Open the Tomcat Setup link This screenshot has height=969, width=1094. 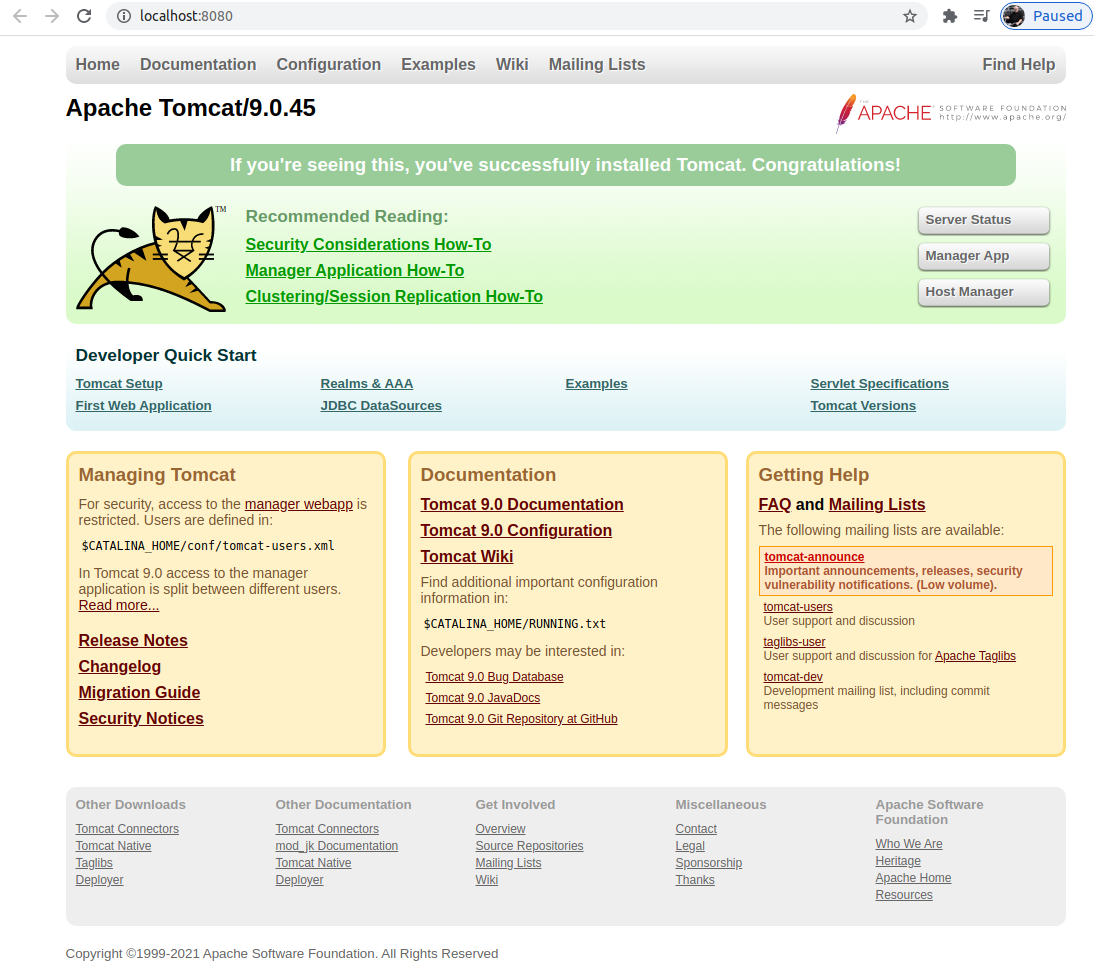[x=119, y=384]
